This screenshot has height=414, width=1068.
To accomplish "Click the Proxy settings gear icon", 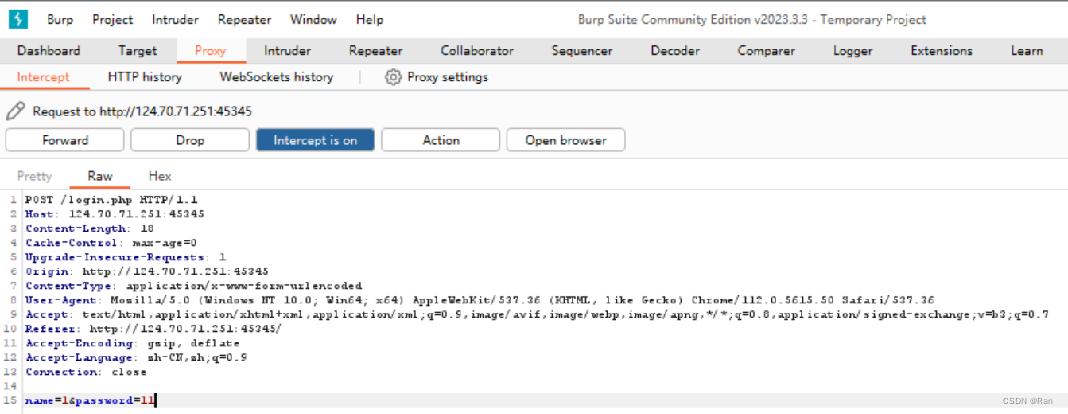I will (x=393, y=77).
